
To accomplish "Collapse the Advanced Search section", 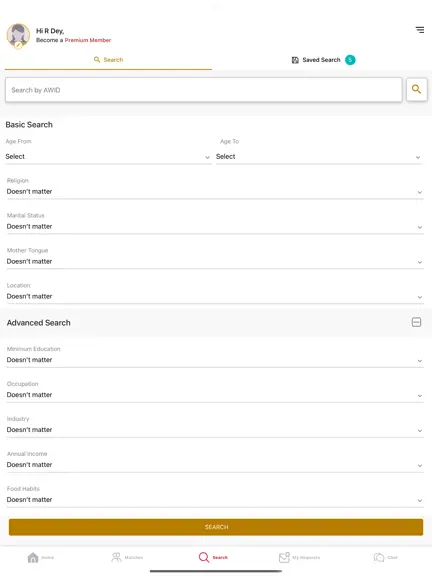I will tap(416, 322).
